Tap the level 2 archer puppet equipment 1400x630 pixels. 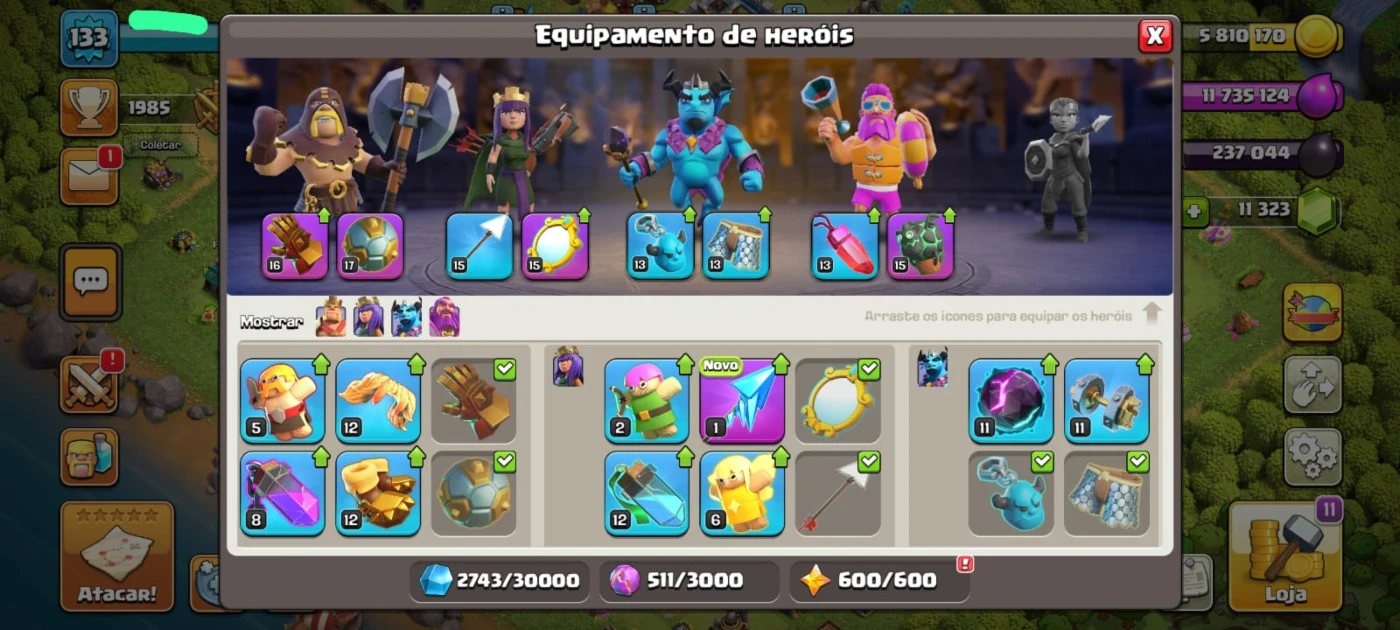click(647, 401)
